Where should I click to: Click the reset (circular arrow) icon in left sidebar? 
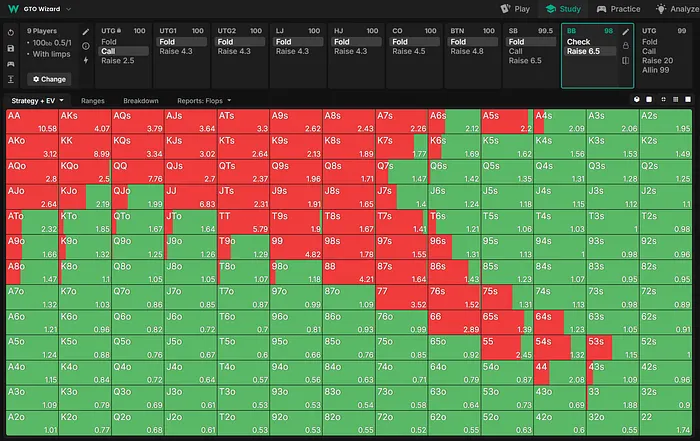(9, 31)
